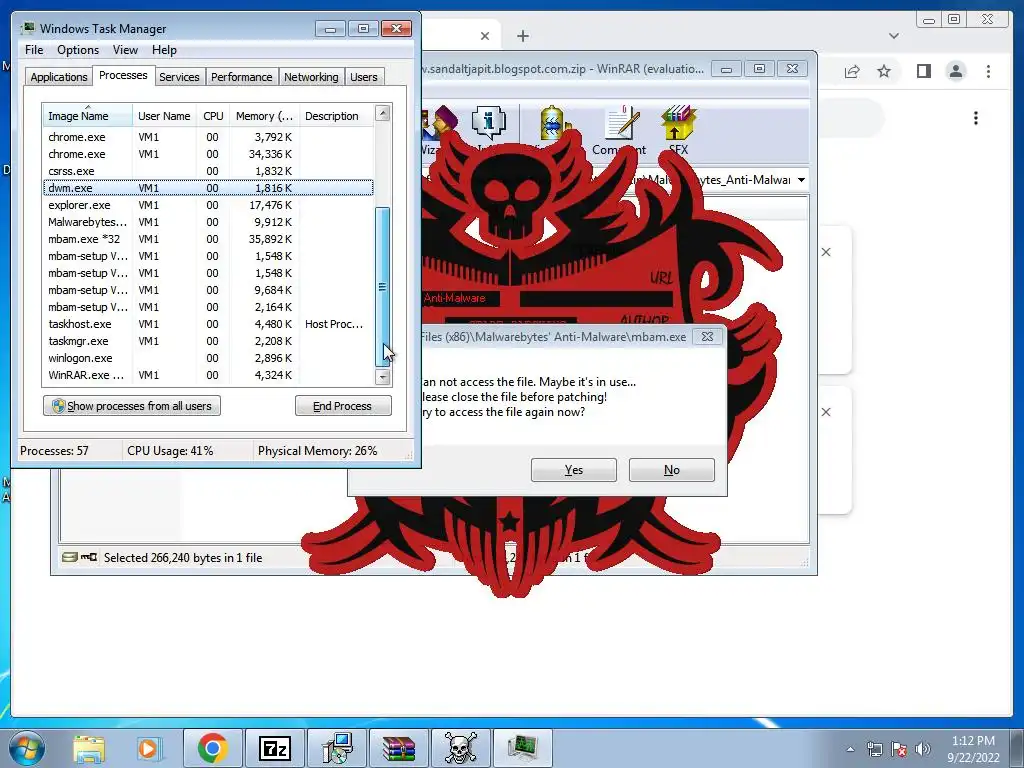
Task: Dismiss the upper page notification card
Action: click(x=826, y=252)
